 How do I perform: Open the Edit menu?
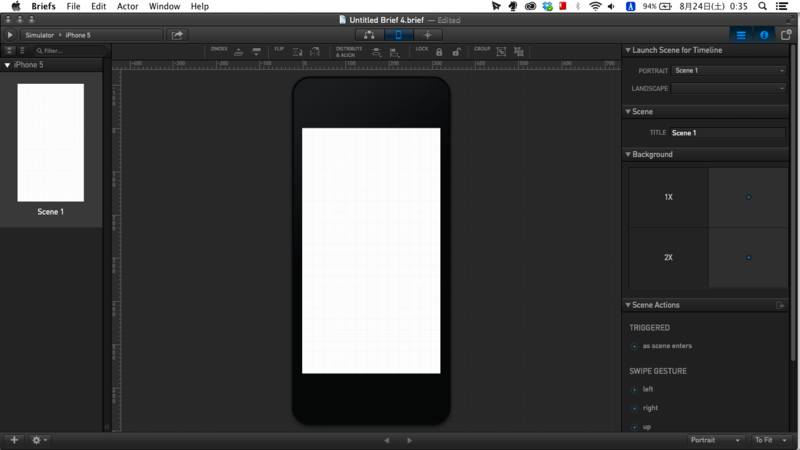coord(98,6)
